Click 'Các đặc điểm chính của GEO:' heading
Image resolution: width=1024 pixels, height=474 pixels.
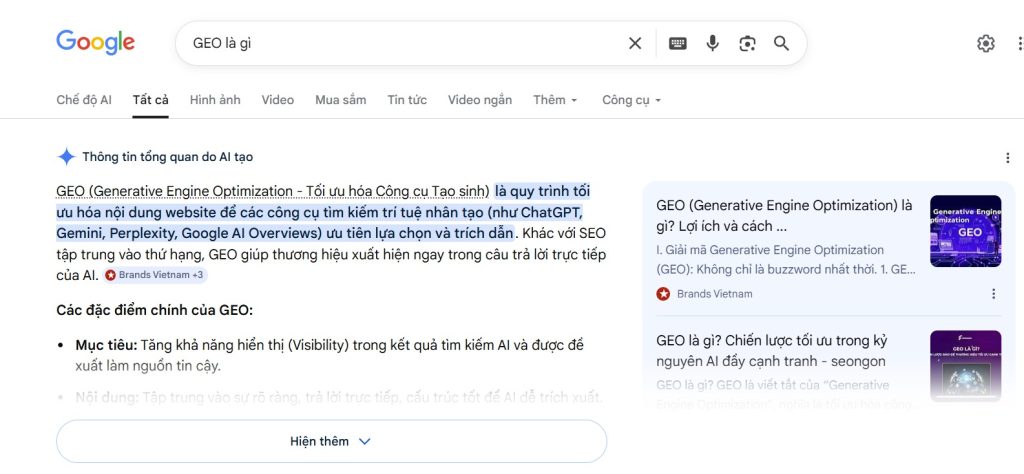tap(154, 309)
